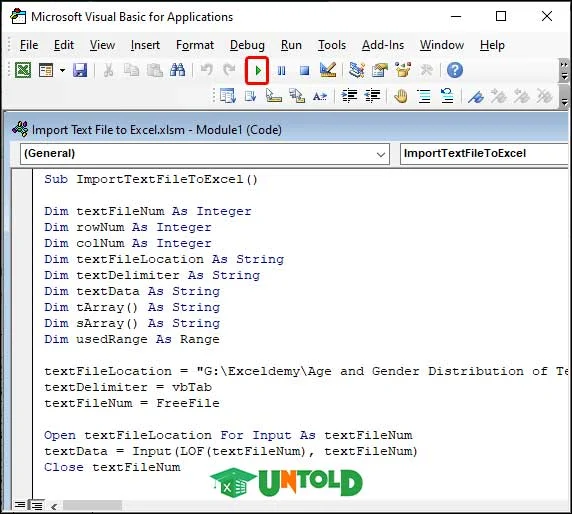Screen dimensions: 572x514
Task: Click the Parameter Info icon
Action: (x=297, y=96)
